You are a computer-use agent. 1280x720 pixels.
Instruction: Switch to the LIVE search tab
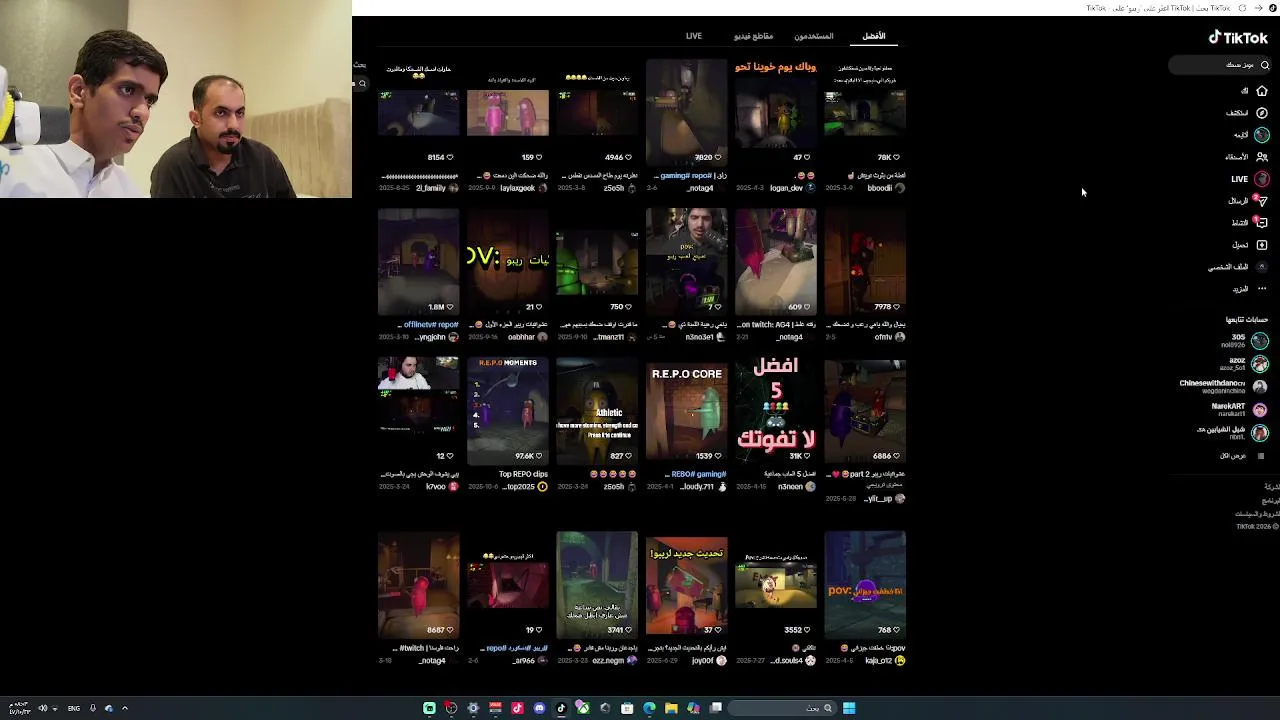tap(694, 36)
